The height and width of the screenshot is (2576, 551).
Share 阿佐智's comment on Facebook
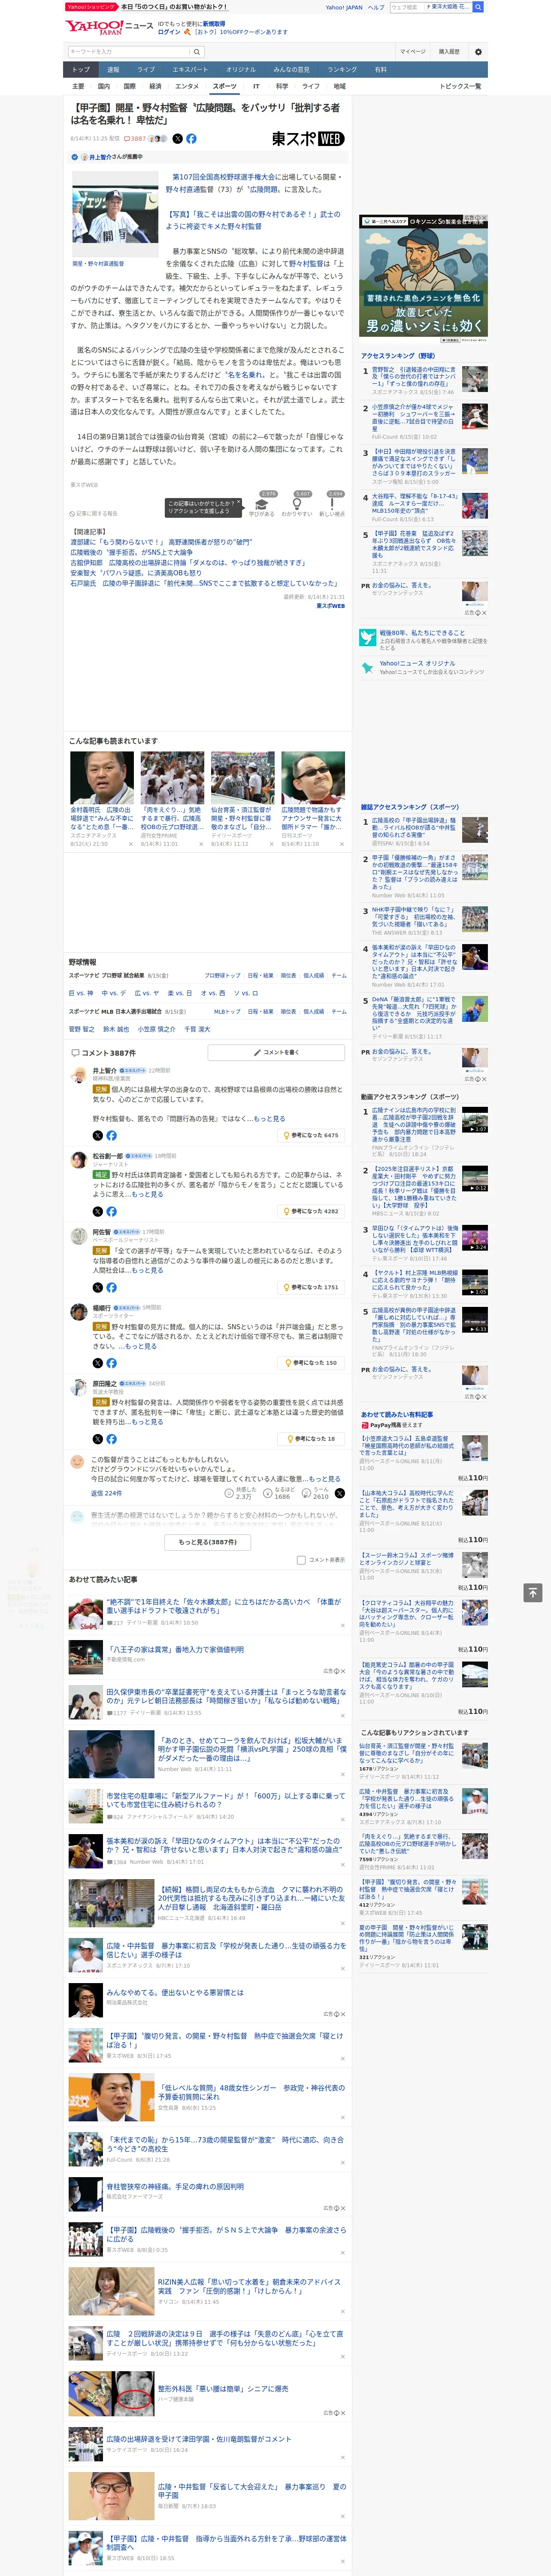[x=111, y=1287]
